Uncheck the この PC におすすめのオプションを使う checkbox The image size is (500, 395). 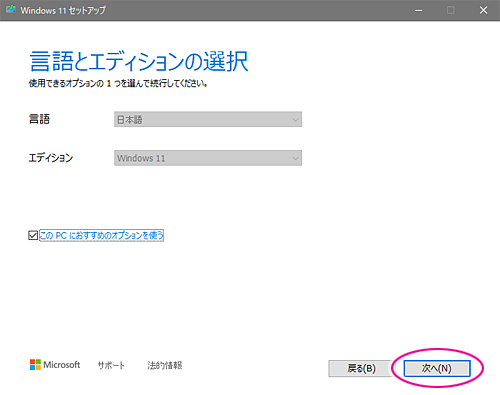[x=33, y=235]
